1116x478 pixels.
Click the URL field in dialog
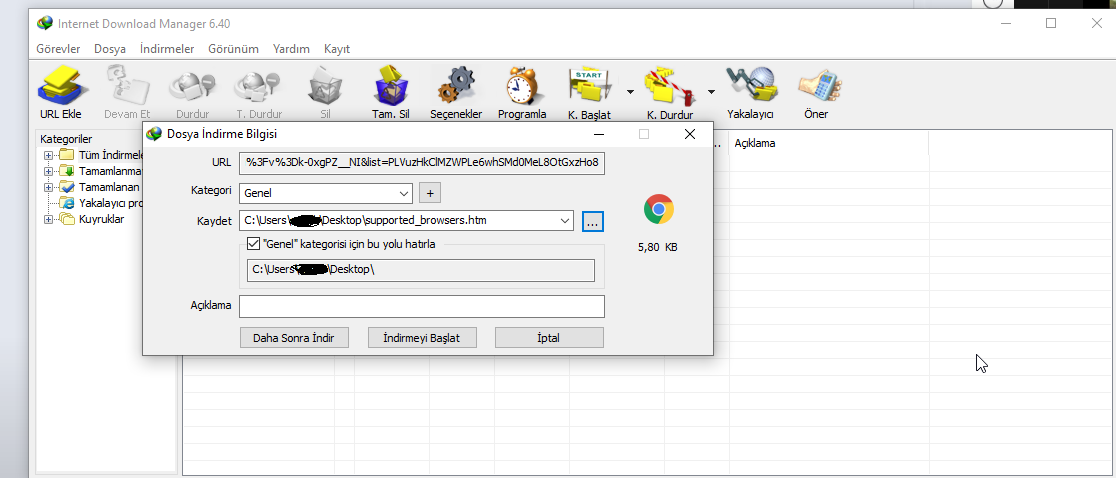[x=421, y=162]
